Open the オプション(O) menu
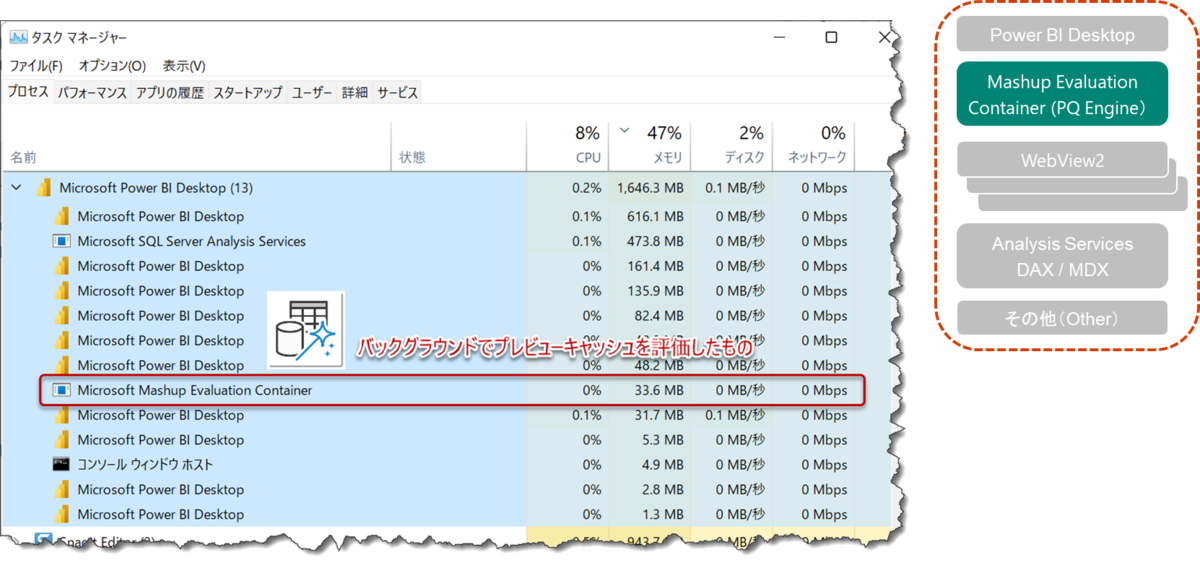The width and height of the screenshot is (1200, 568). tap(112, 66)
